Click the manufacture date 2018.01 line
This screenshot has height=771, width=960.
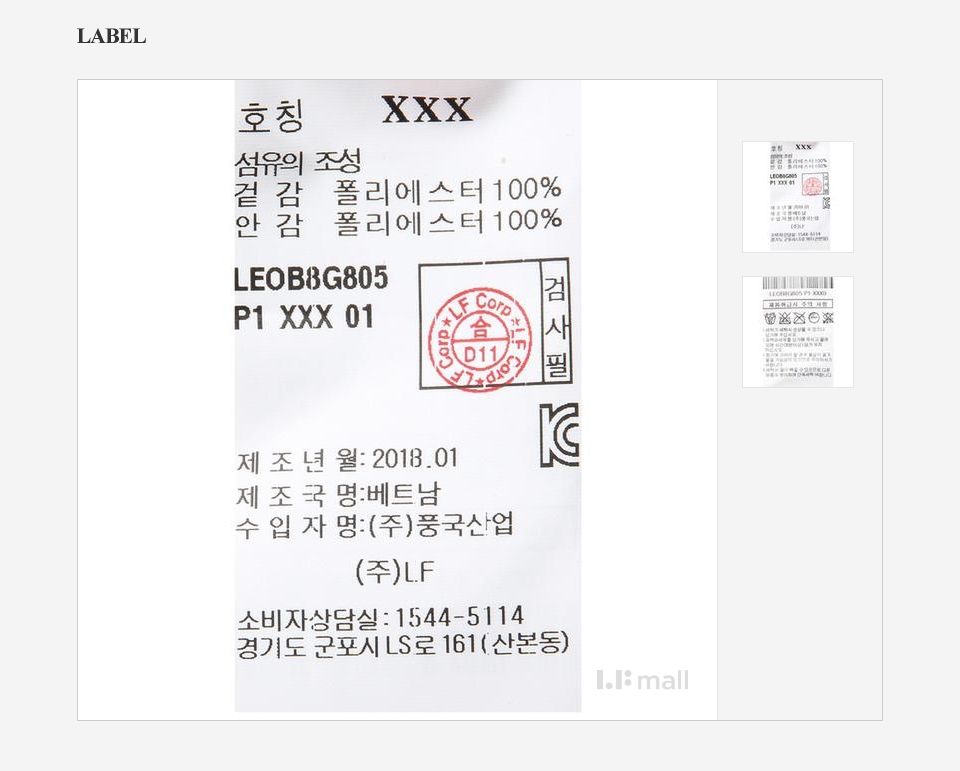[x=347, y=460]
